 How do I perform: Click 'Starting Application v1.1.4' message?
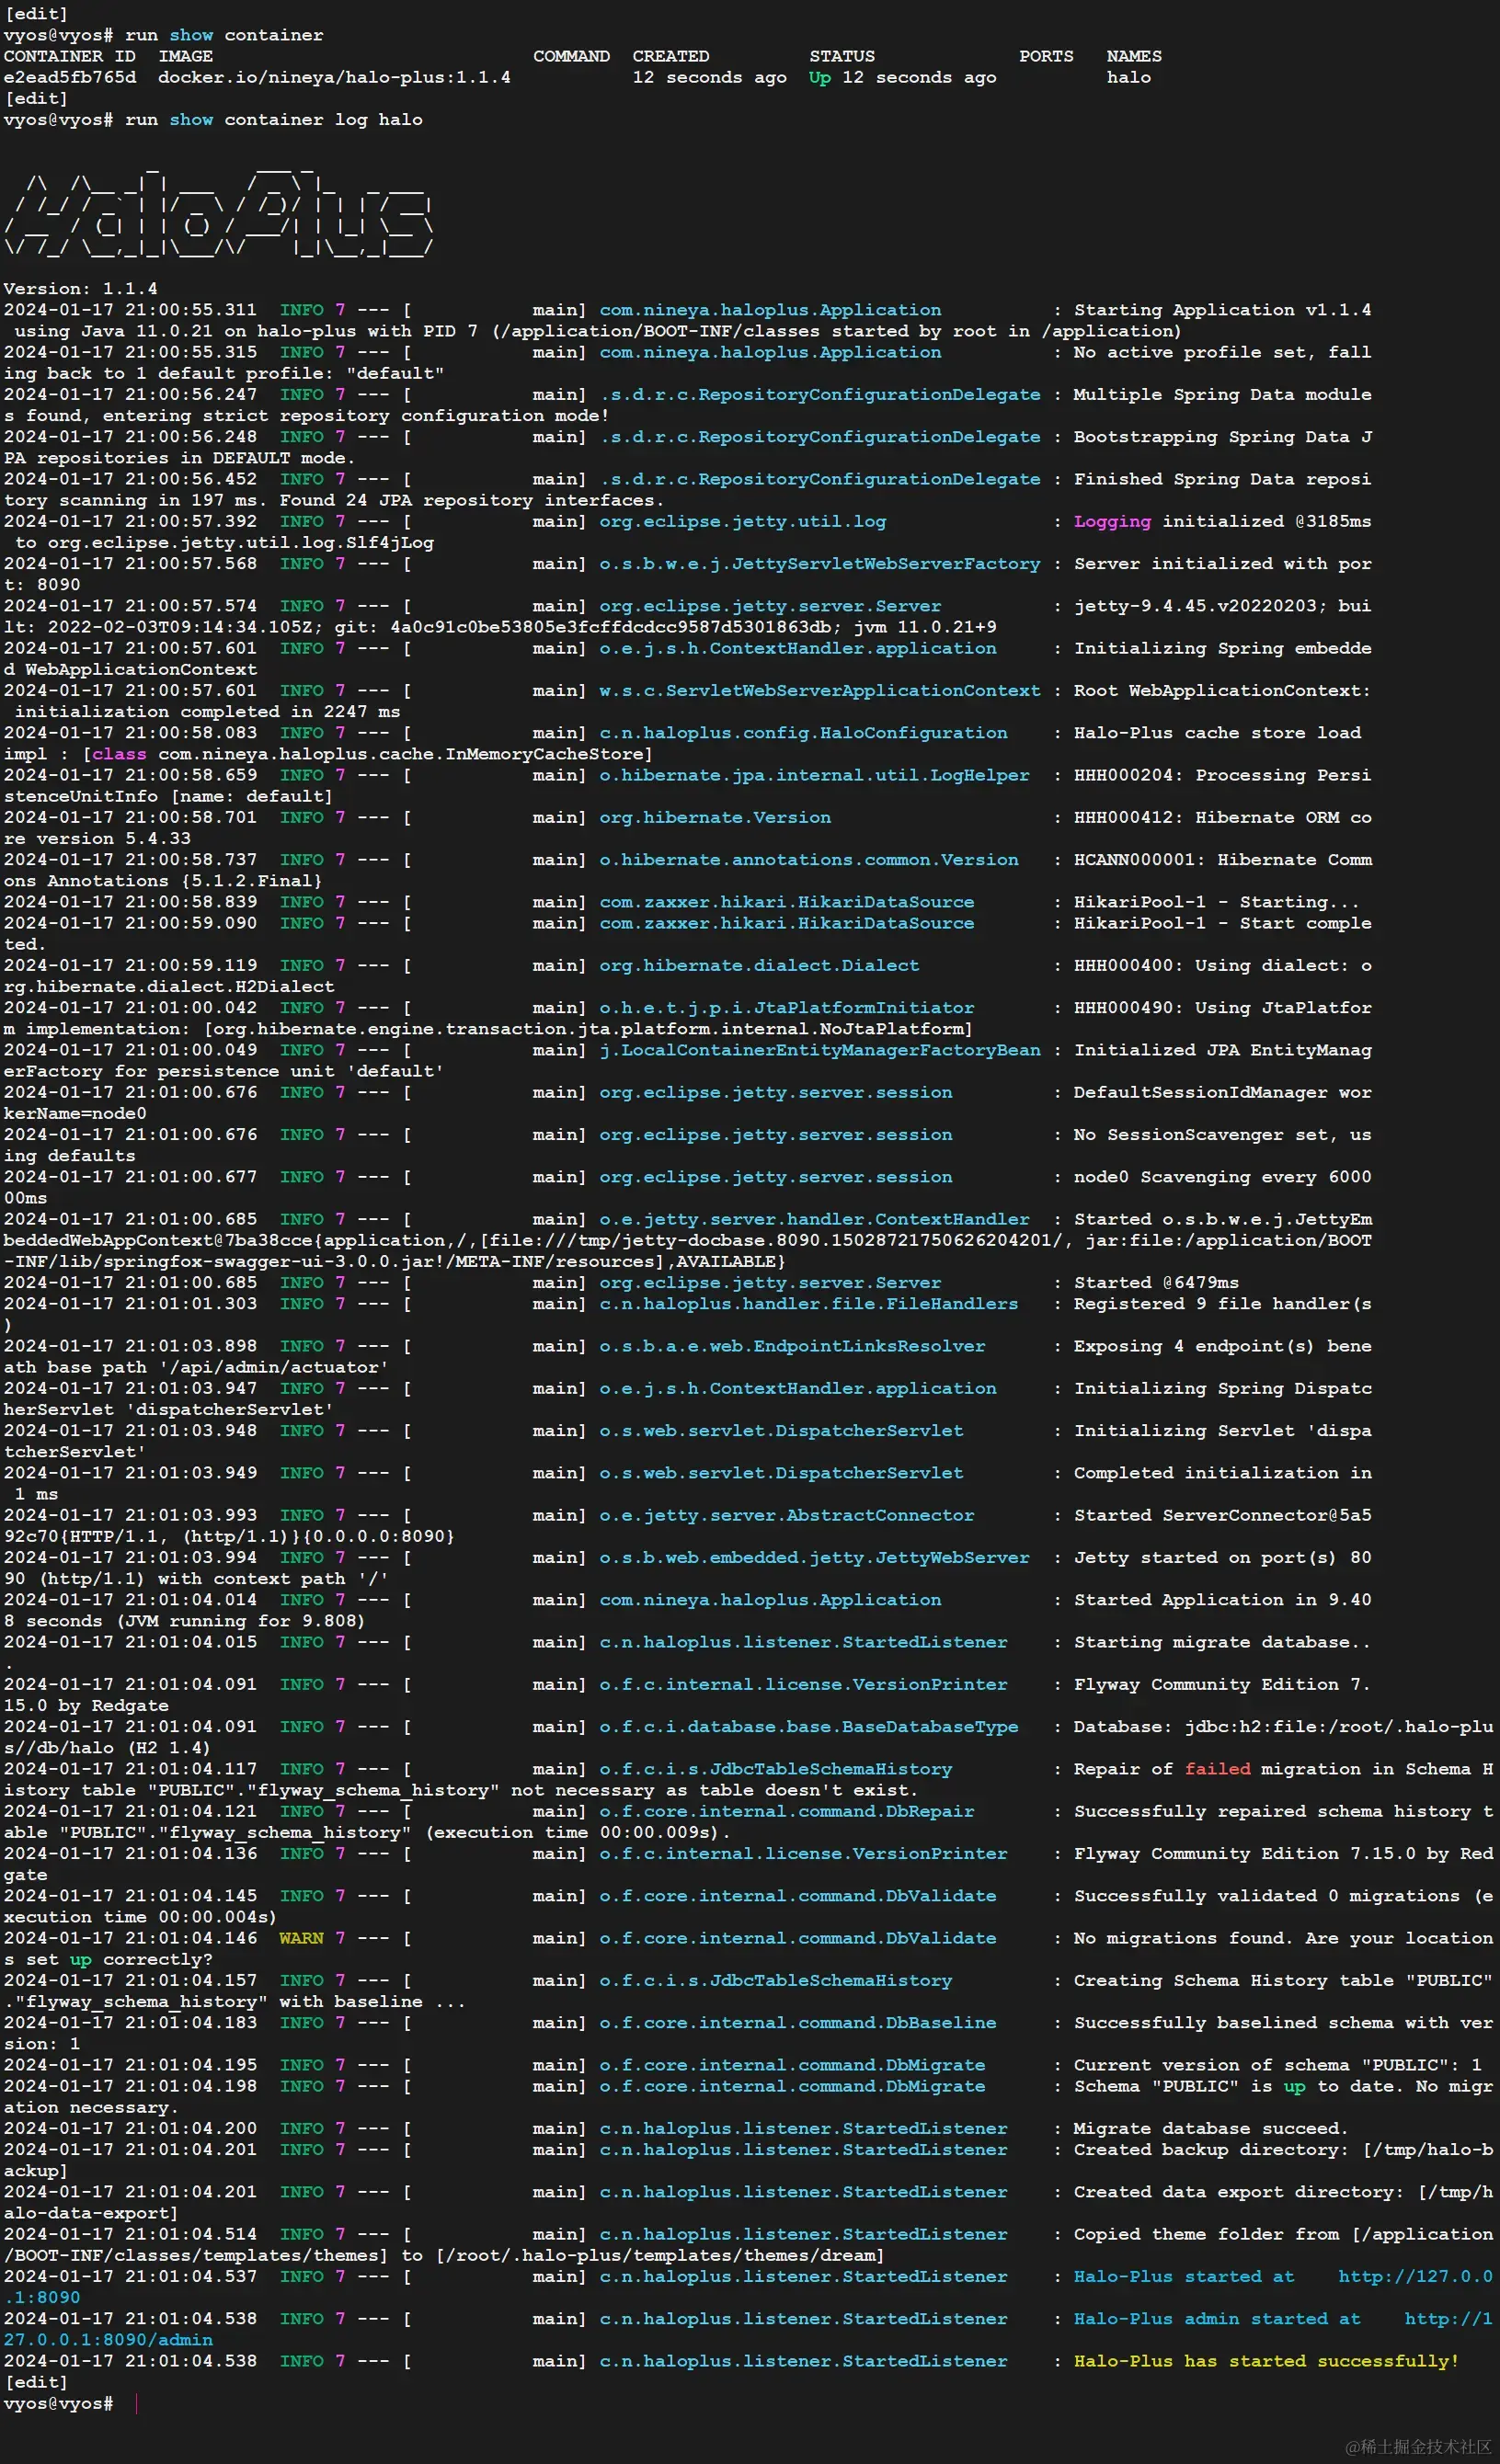(x=1222, y=309)
